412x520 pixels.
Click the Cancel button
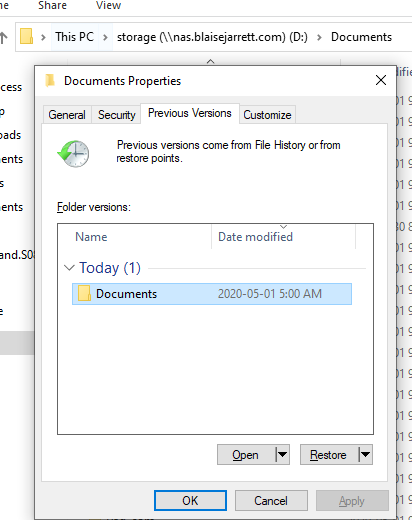(271, 500)
